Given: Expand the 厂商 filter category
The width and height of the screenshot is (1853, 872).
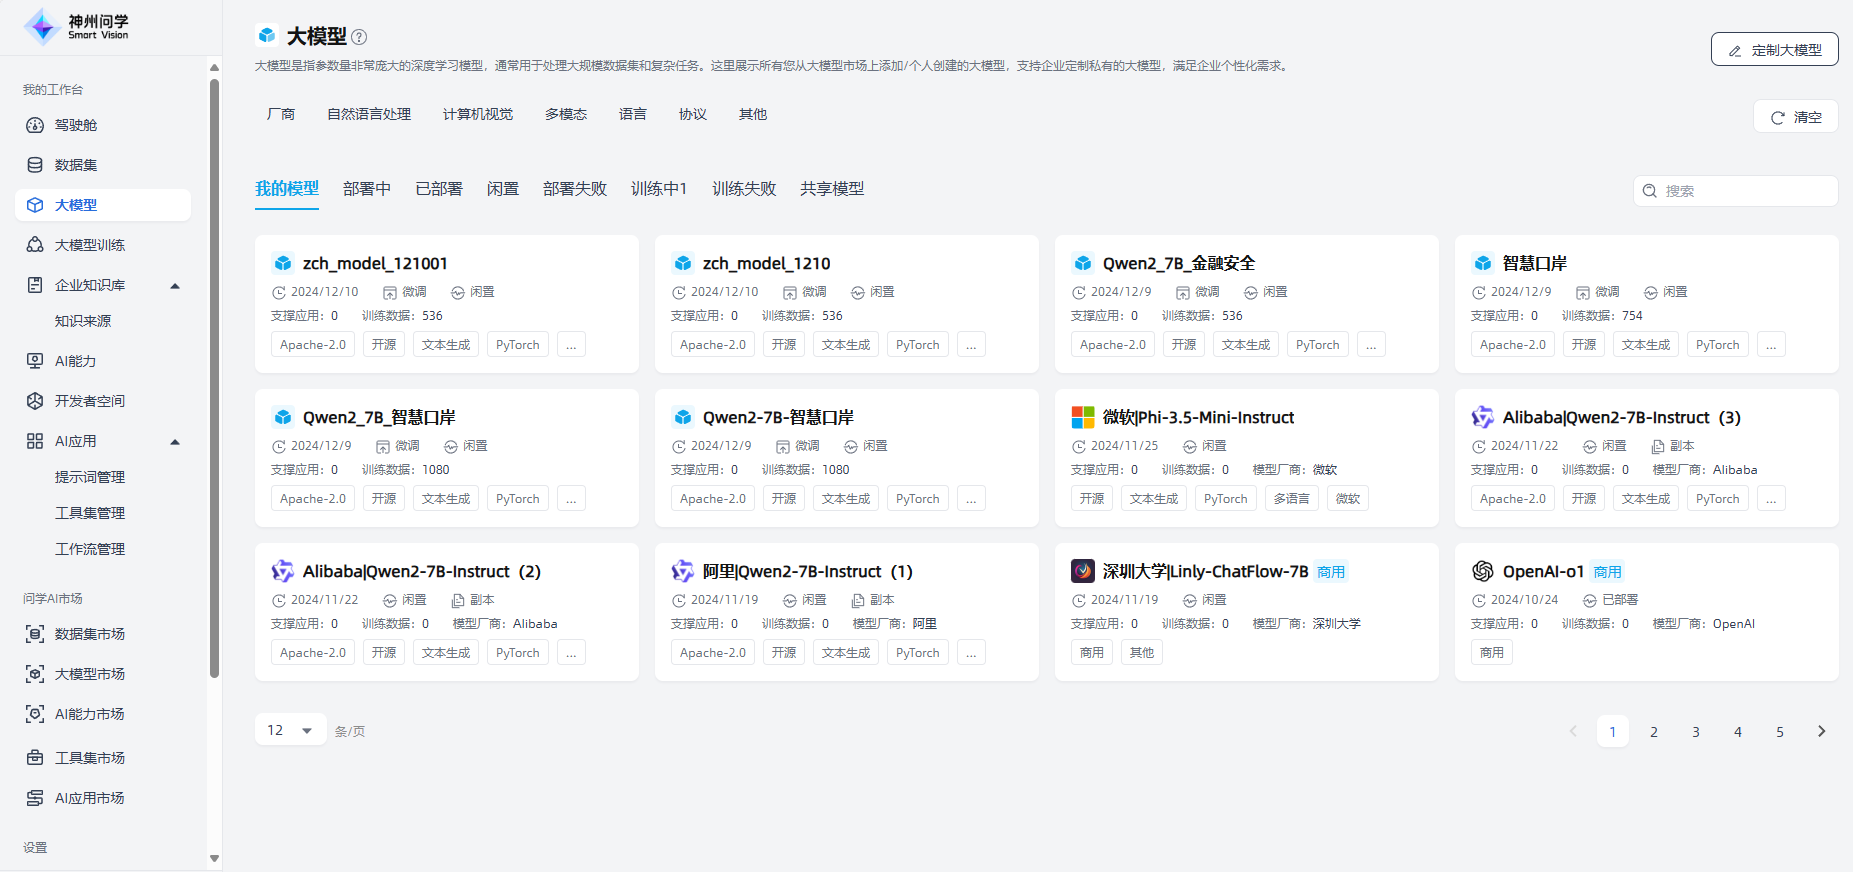Looking at the screenshot, I should (x=281, y=115).
